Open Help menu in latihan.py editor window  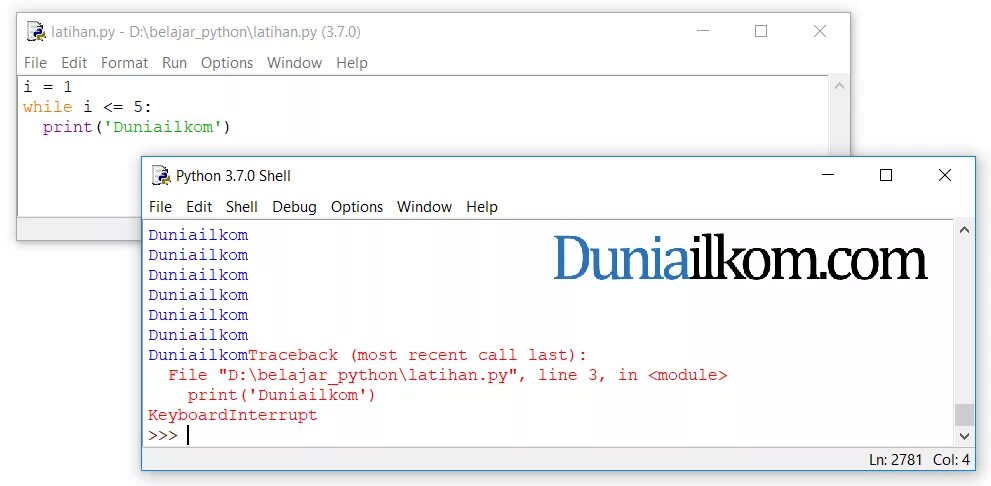(x=351, y=63)
